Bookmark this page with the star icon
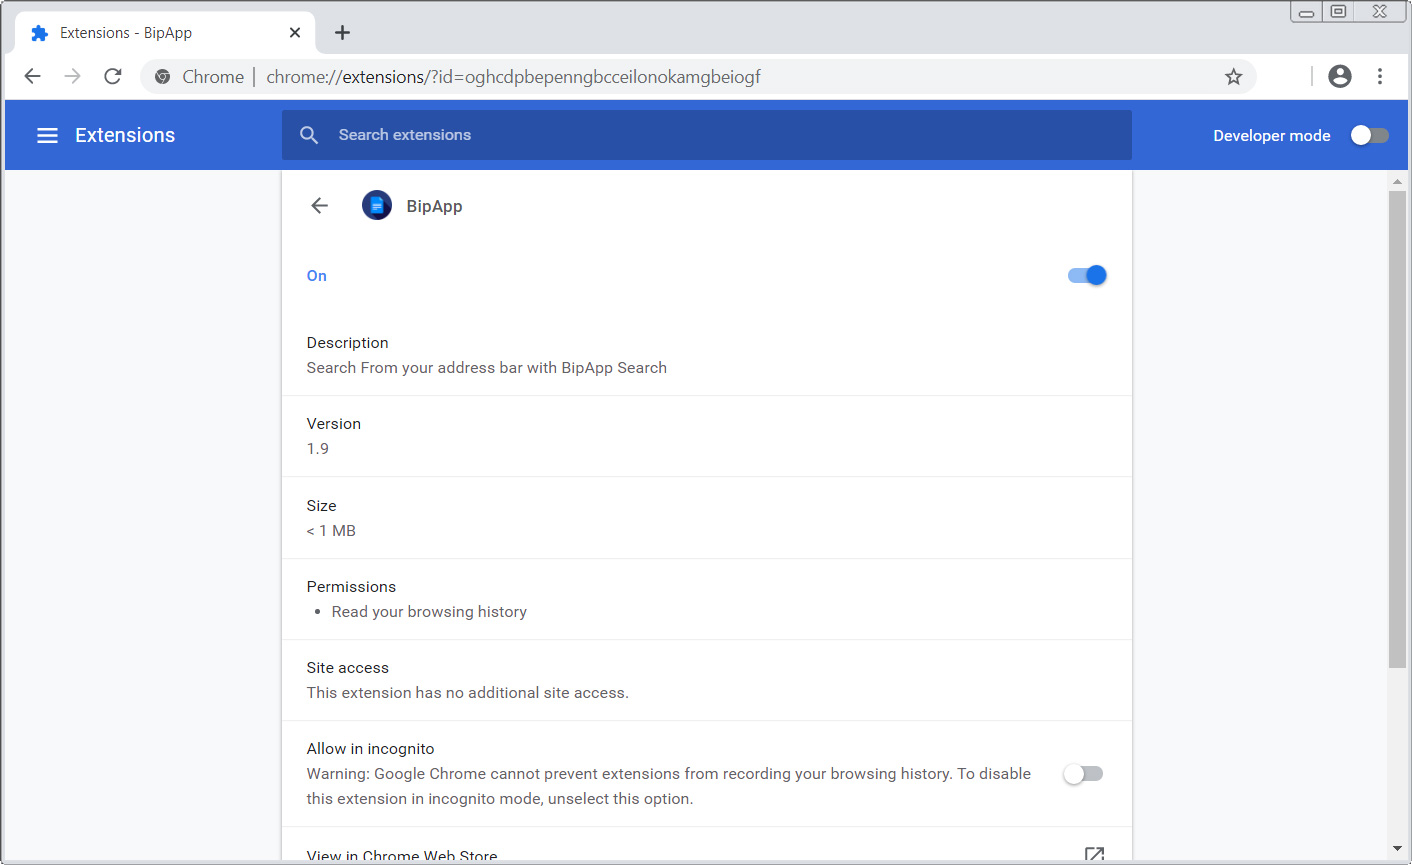The image size is (1412, 865). pyautogui.click(x=1234, y=77)
